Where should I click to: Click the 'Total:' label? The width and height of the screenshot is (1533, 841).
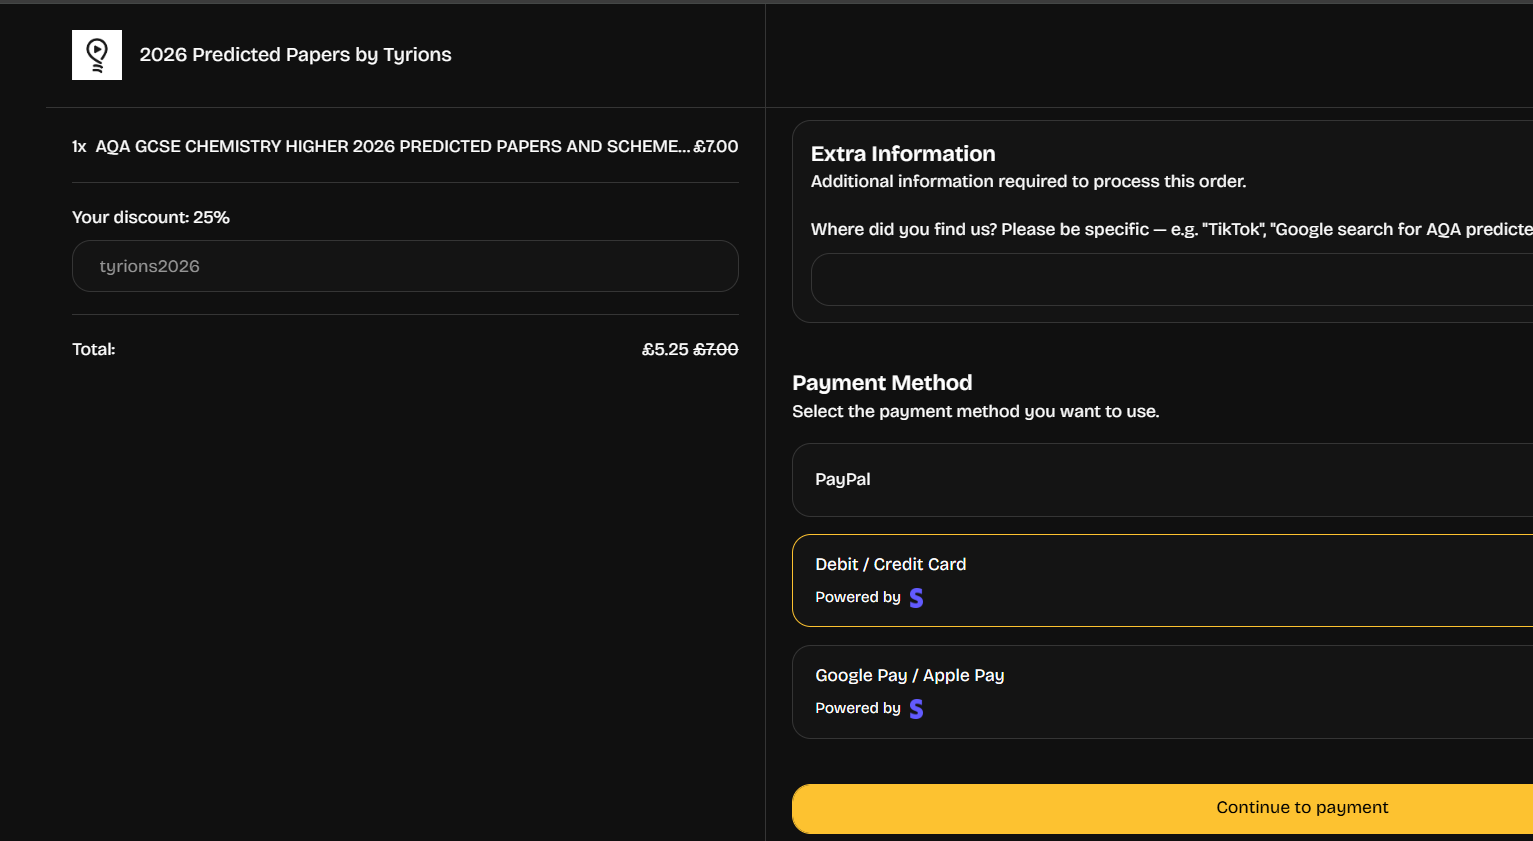pos(94,349)
